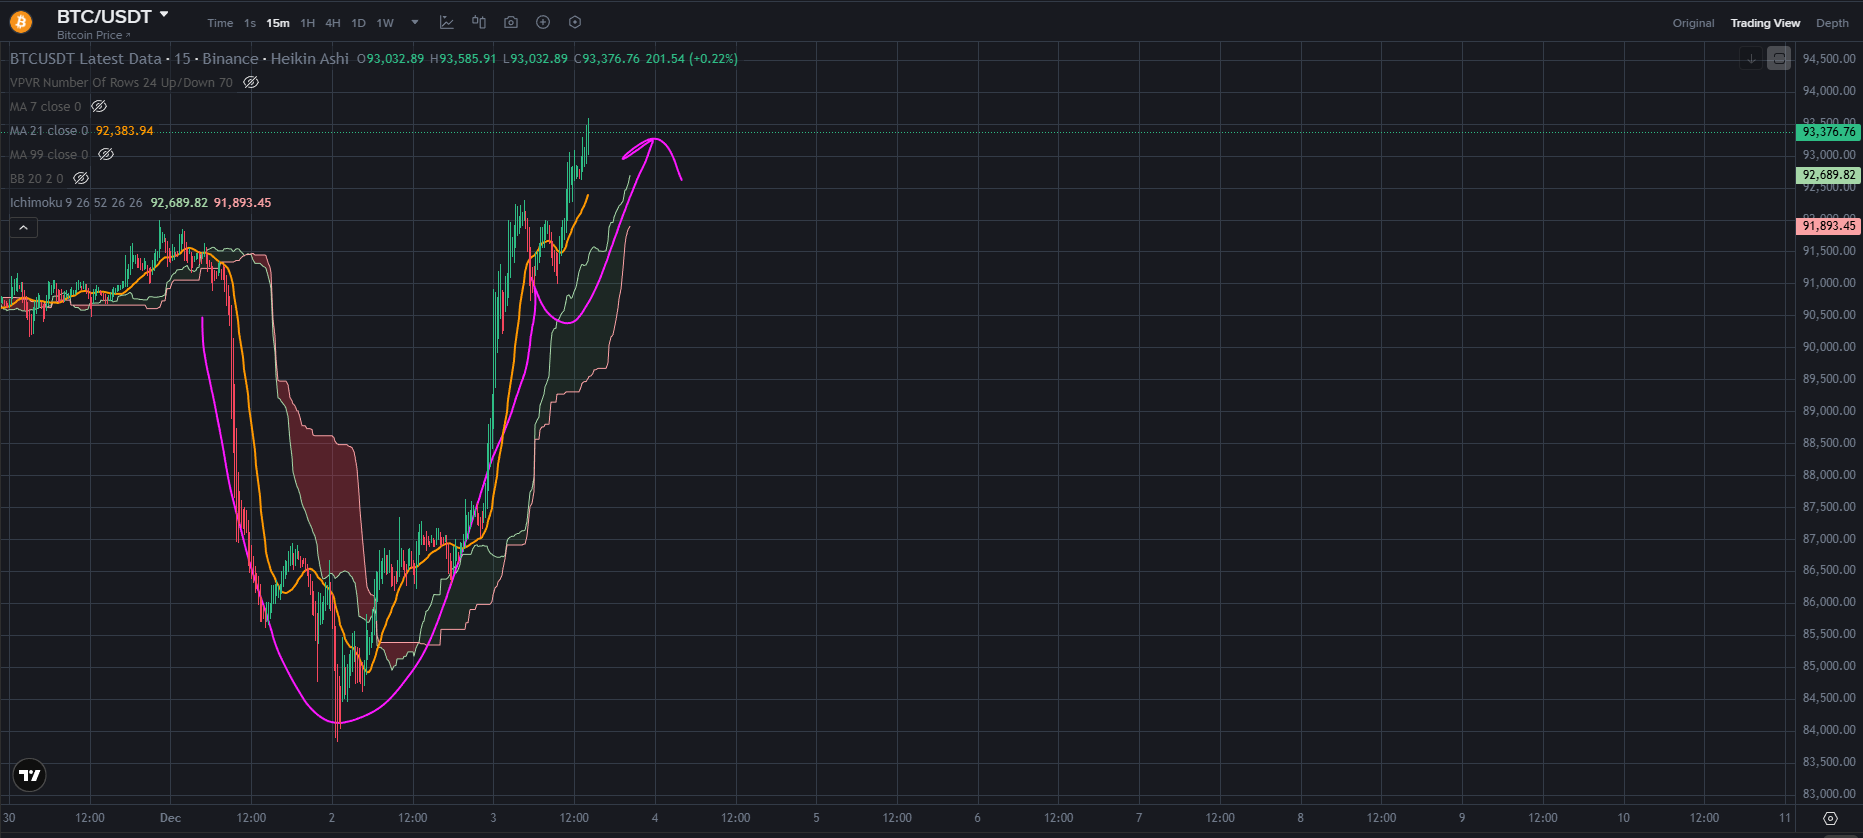
Task: Open axis settings gear at bottom right
Action: 1830,818
